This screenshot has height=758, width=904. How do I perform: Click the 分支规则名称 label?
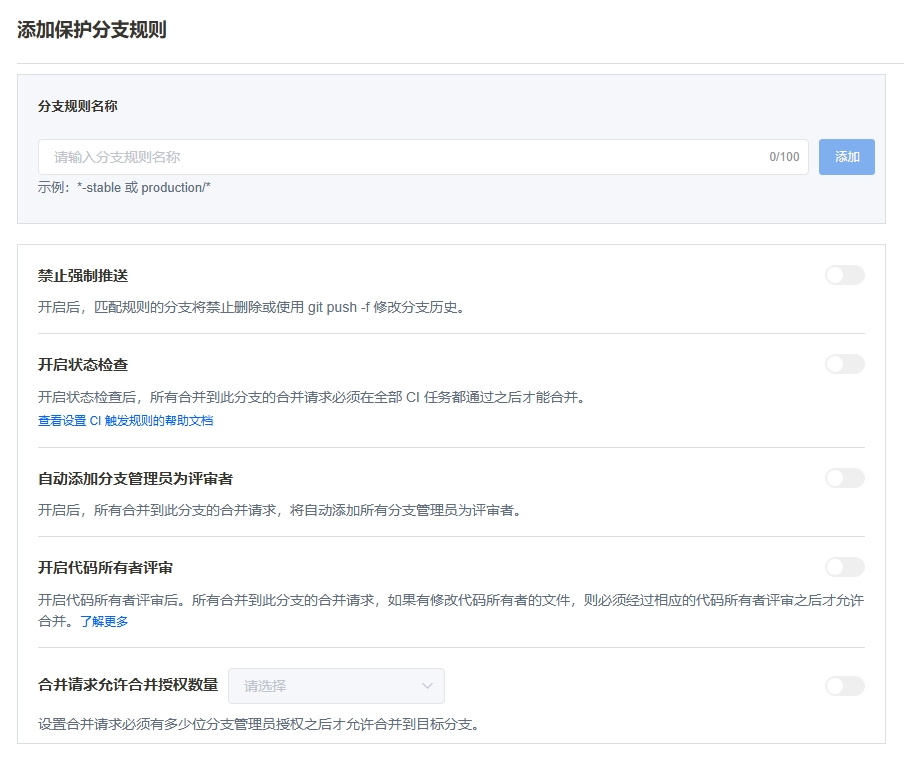78,106
